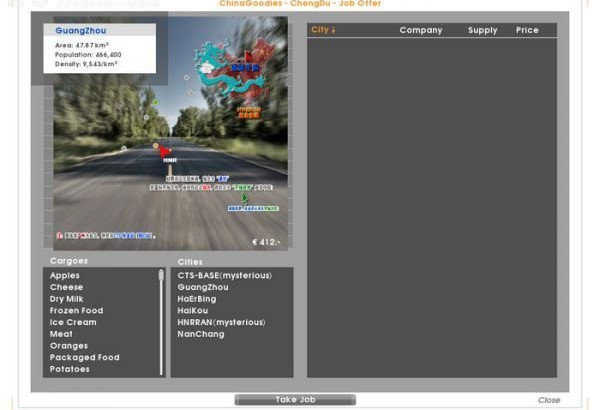599x410 pixels.
Task: Select Apples from the Cargoes list
Action: (x=65, y=275)
